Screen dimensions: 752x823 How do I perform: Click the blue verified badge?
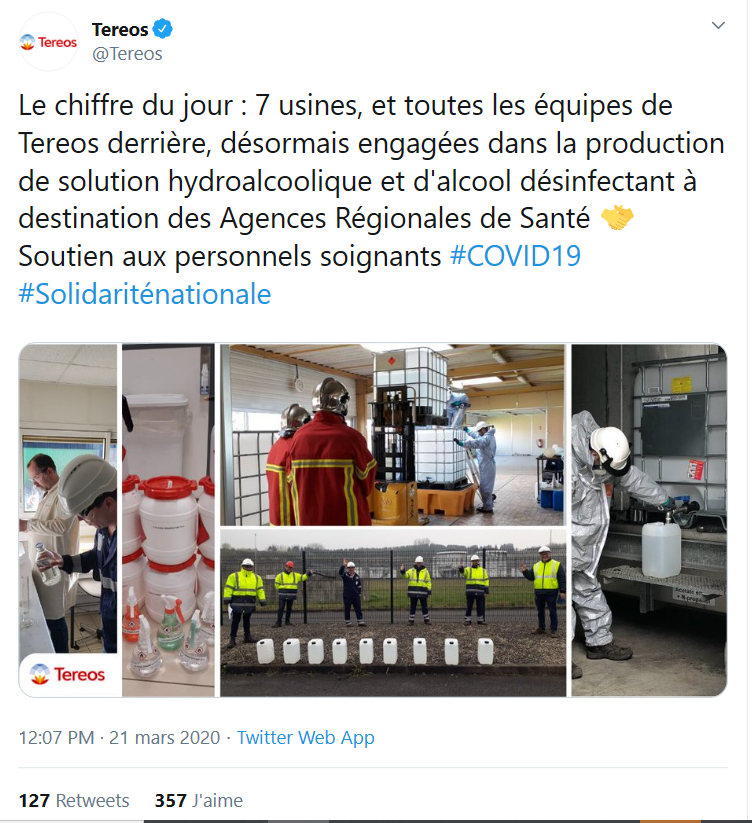[x=163, y=29]
